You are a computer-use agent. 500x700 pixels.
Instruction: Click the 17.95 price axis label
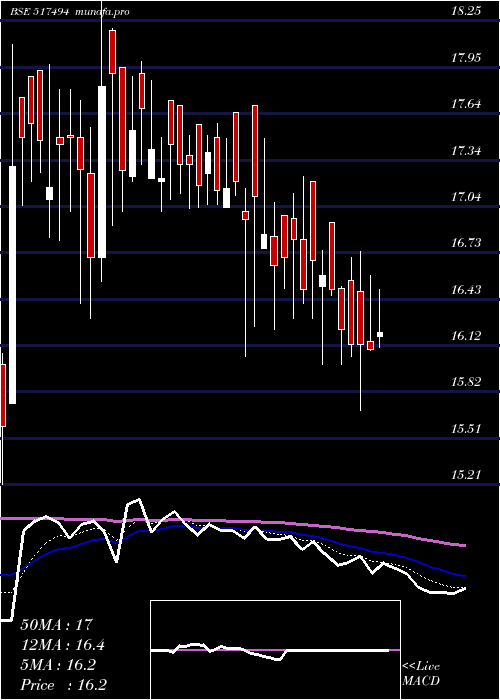tap(466, 58)
